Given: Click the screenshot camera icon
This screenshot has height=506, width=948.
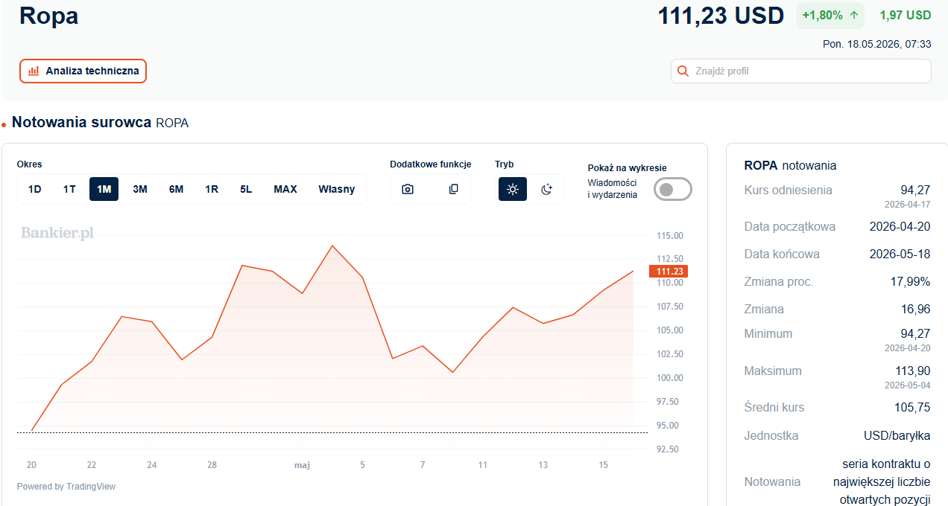Looking at the screenshot, I should (407, 189).
